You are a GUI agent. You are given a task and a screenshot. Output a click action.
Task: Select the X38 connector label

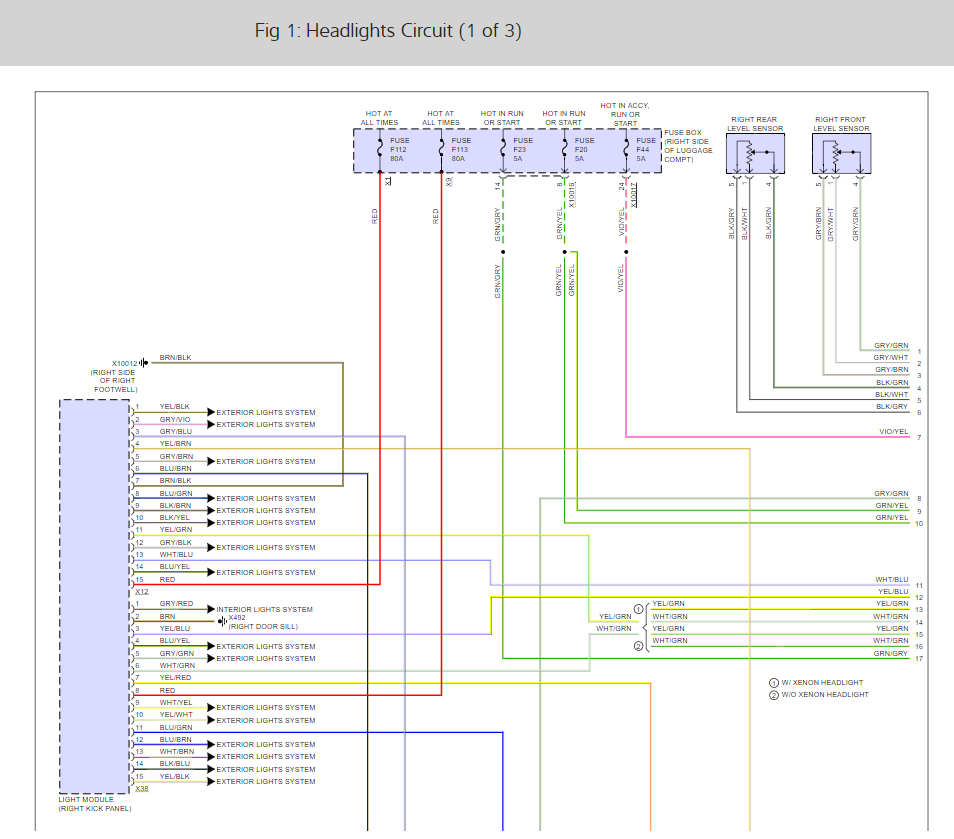point(142,789)
